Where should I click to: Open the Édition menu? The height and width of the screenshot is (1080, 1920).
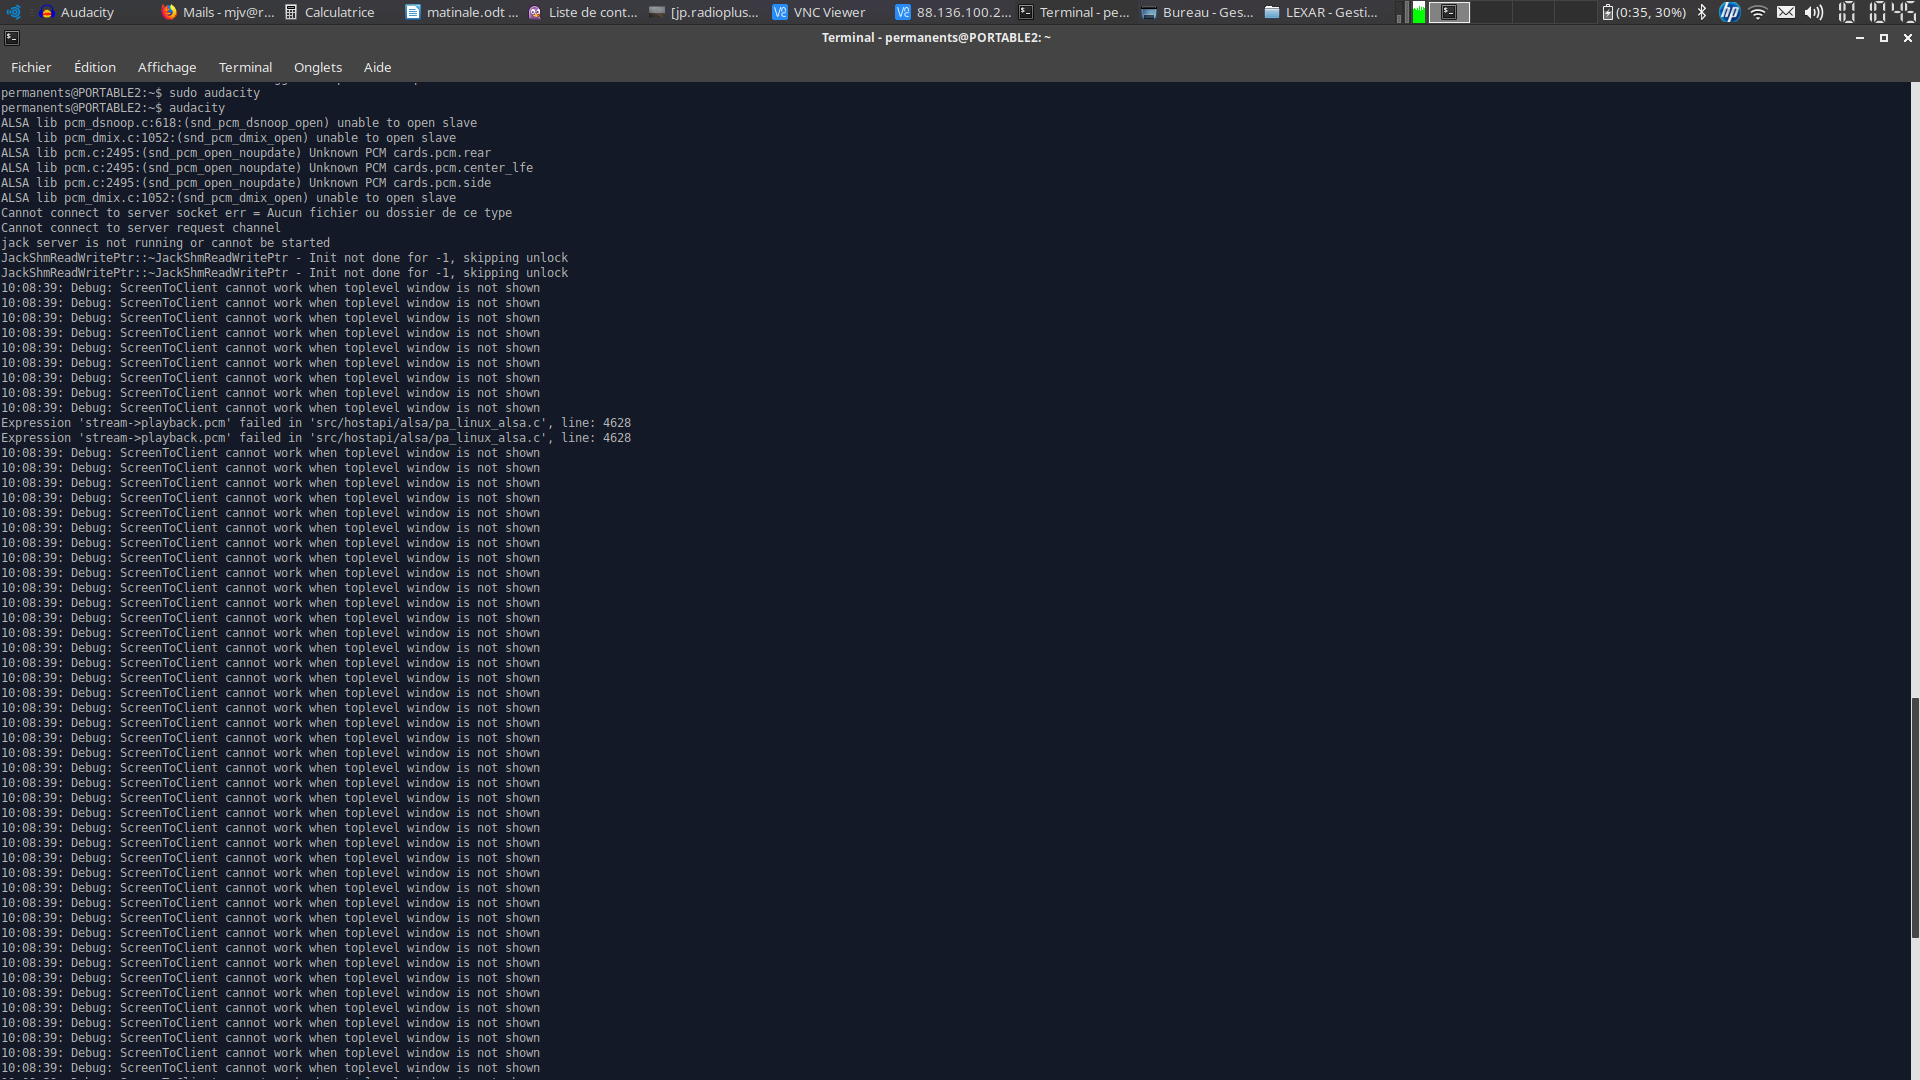pyautogui.click(x=95, y=67)
